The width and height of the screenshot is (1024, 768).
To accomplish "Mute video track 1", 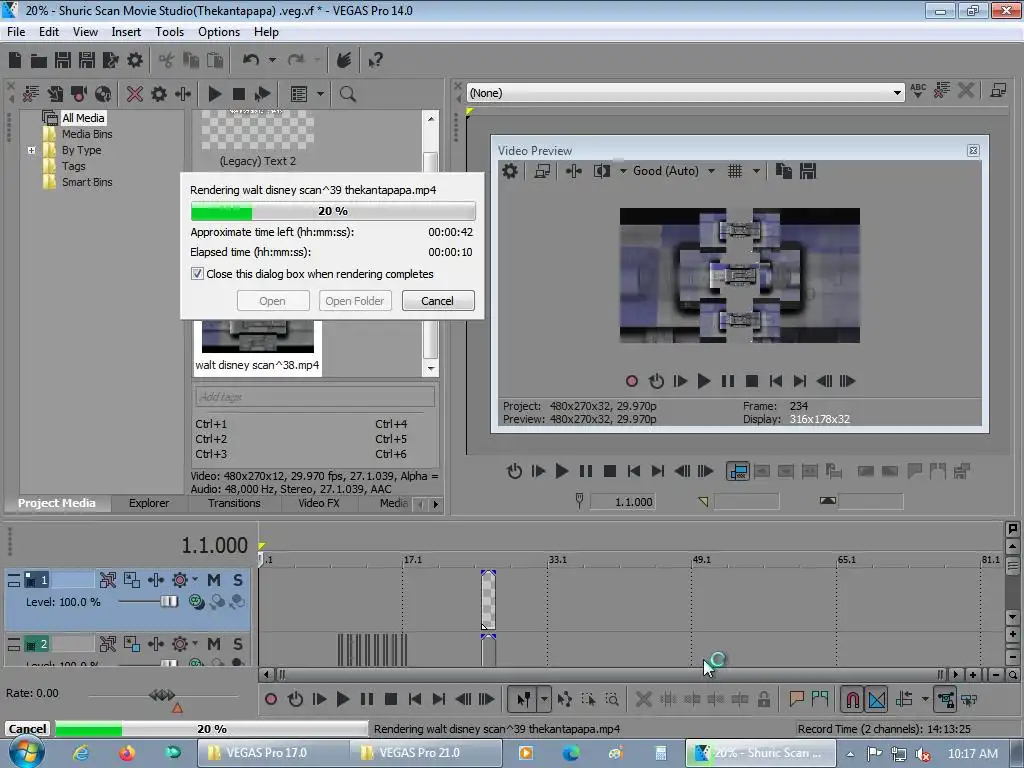I will (214, 579).
